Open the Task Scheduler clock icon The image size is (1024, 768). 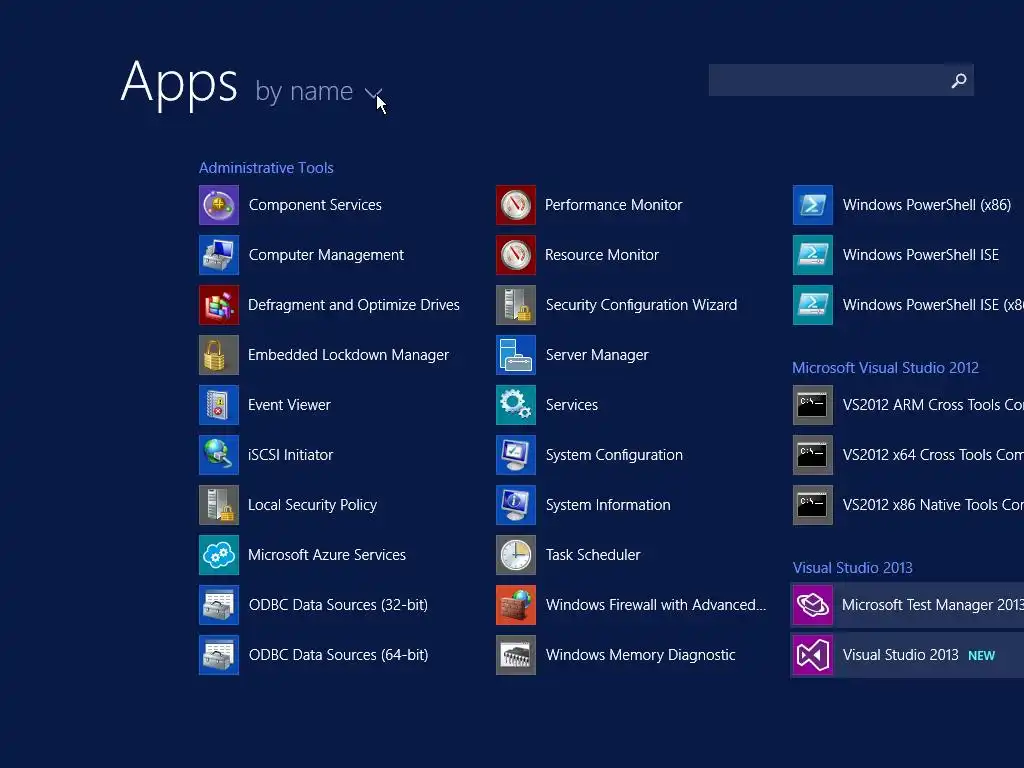point(516,555)
